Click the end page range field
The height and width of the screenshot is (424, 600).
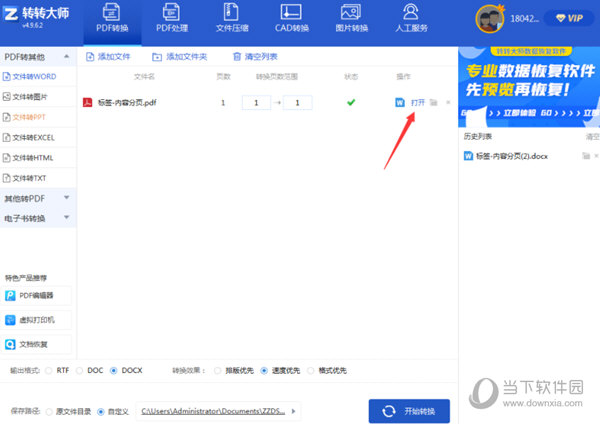point(297,103)
